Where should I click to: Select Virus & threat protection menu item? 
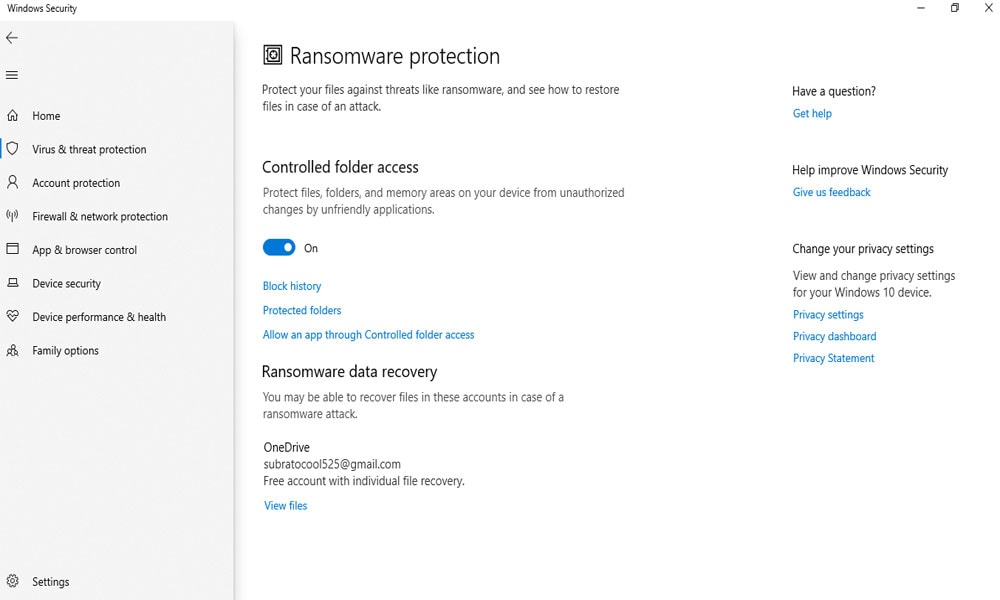point(89,149)
